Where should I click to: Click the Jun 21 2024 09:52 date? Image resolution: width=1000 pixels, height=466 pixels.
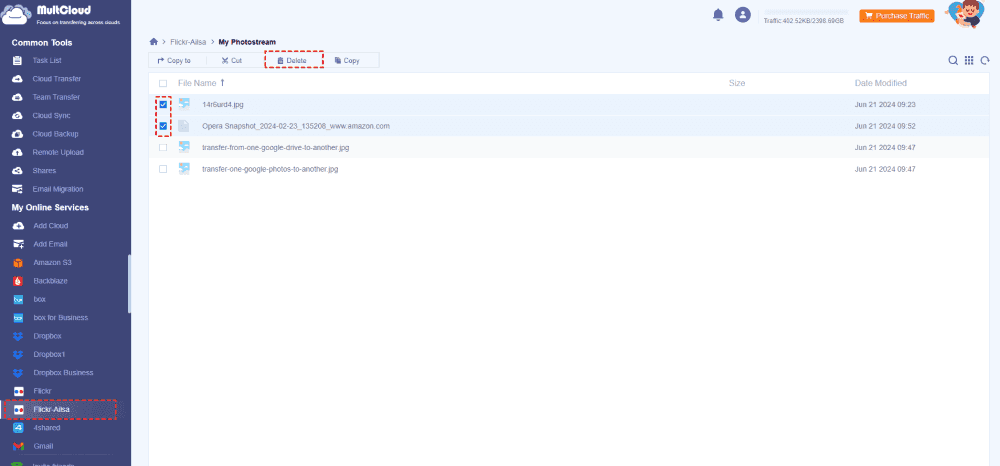click(885, 126)
